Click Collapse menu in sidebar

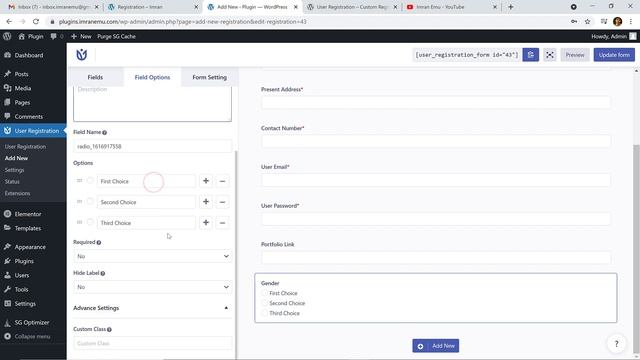pyautogui.click(x=33, y=336)
